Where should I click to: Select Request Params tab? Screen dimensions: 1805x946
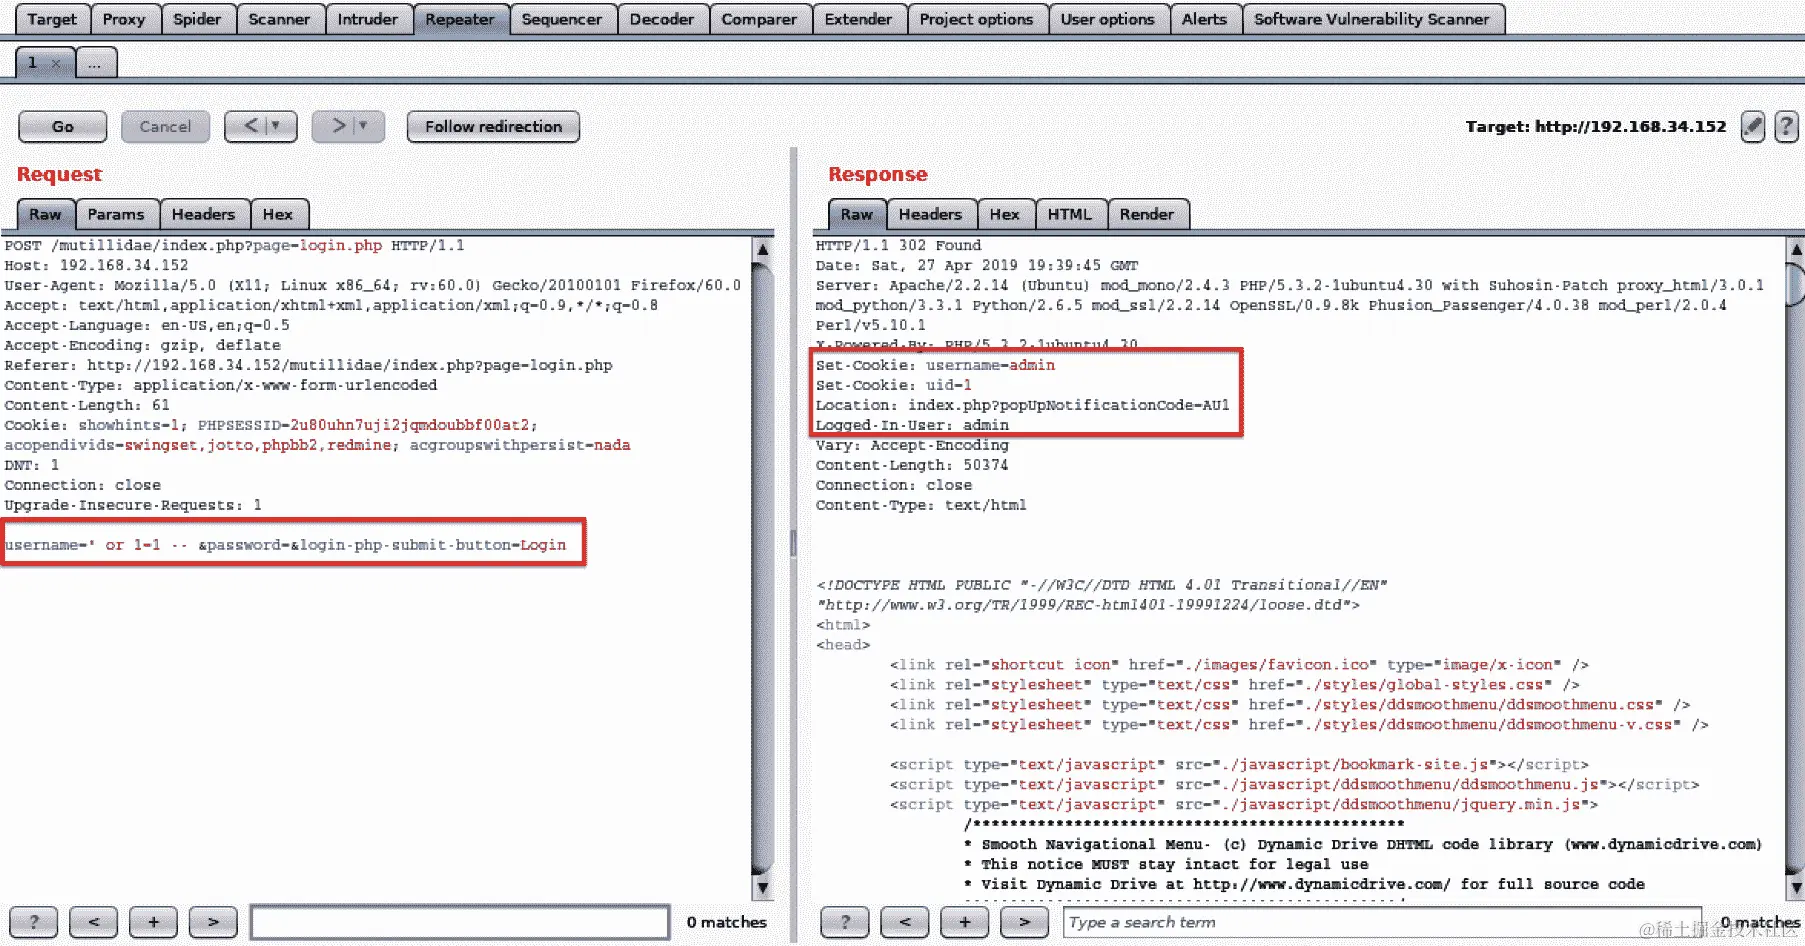[x=116, y=214]
